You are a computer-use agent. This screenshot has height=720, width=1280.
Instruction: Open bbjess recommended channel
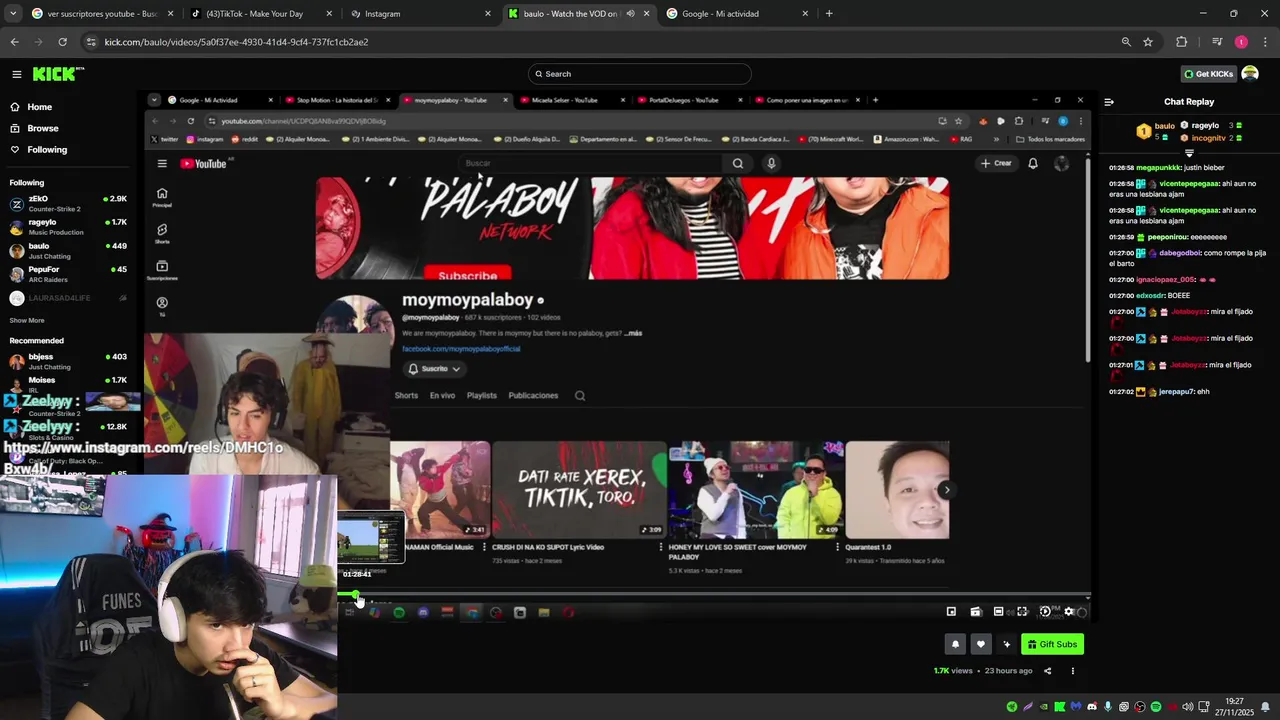(68, 361)
